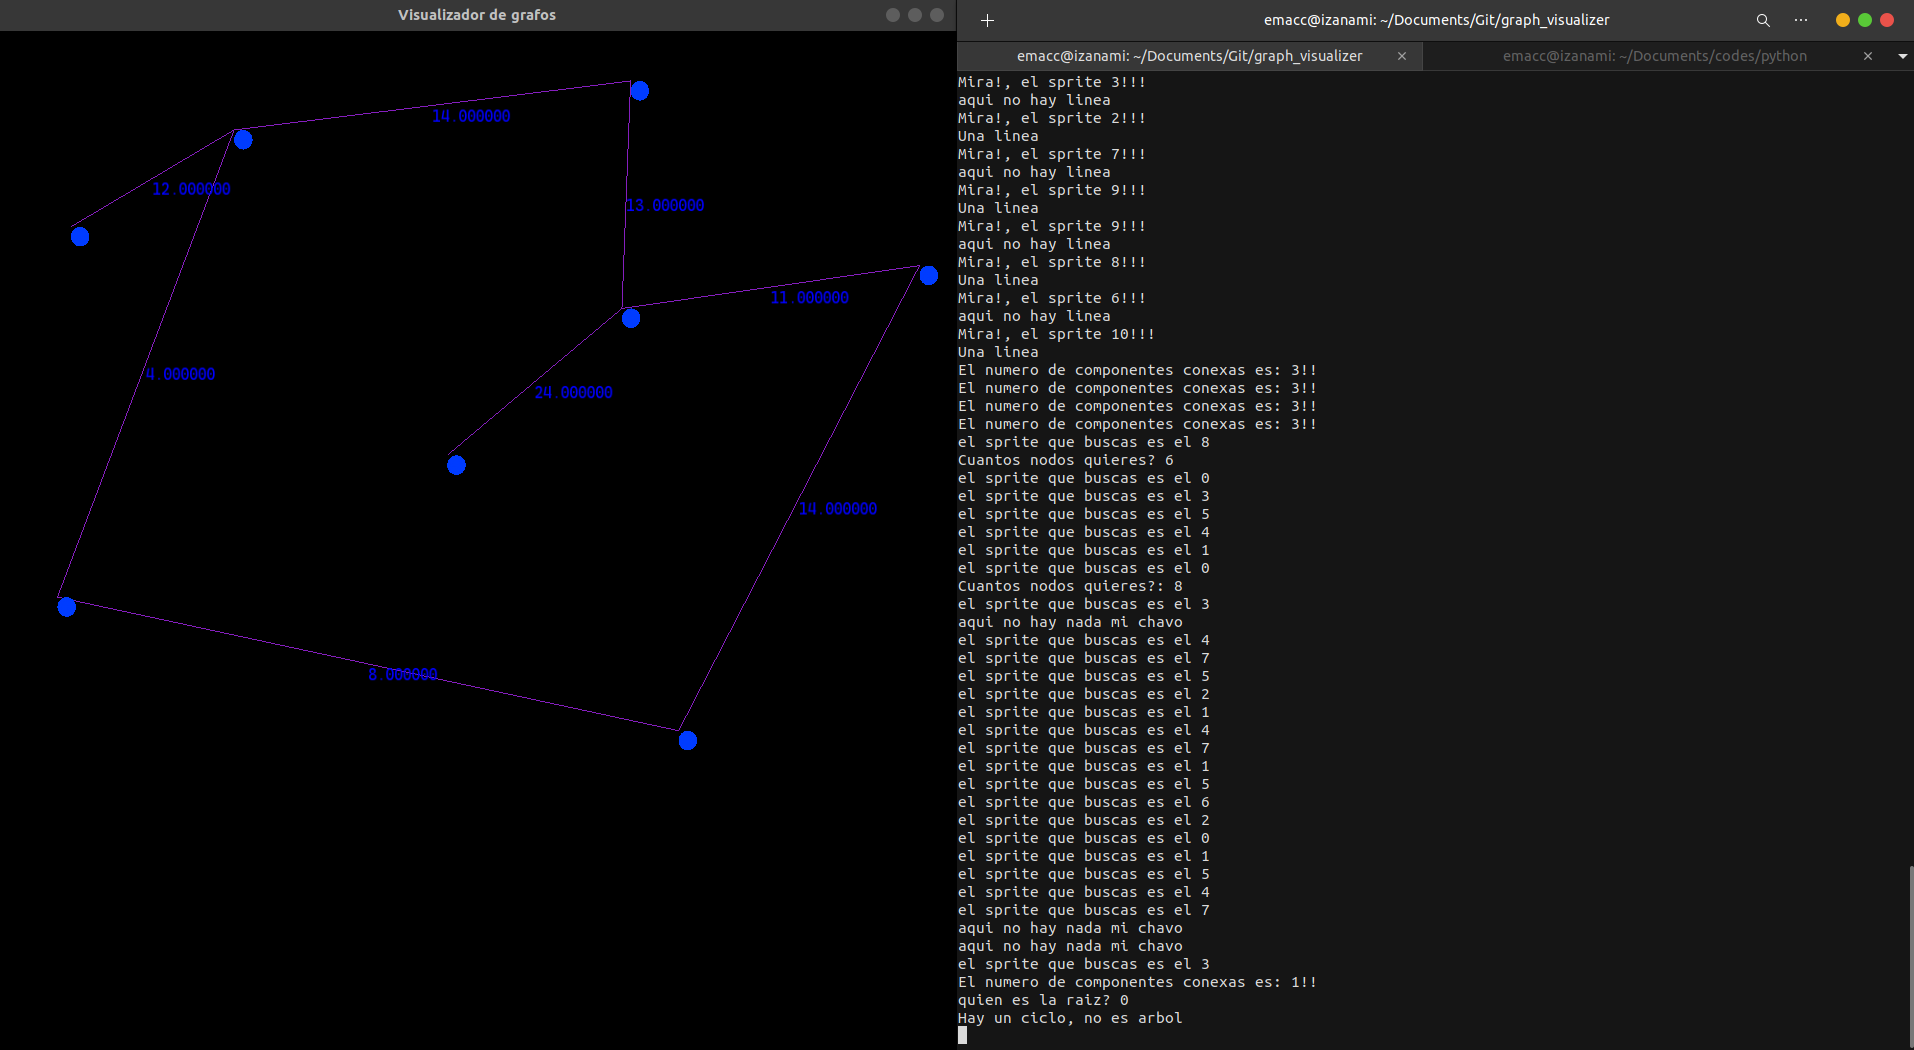Minimize the Visualizador de grafos window

[893, 15]
